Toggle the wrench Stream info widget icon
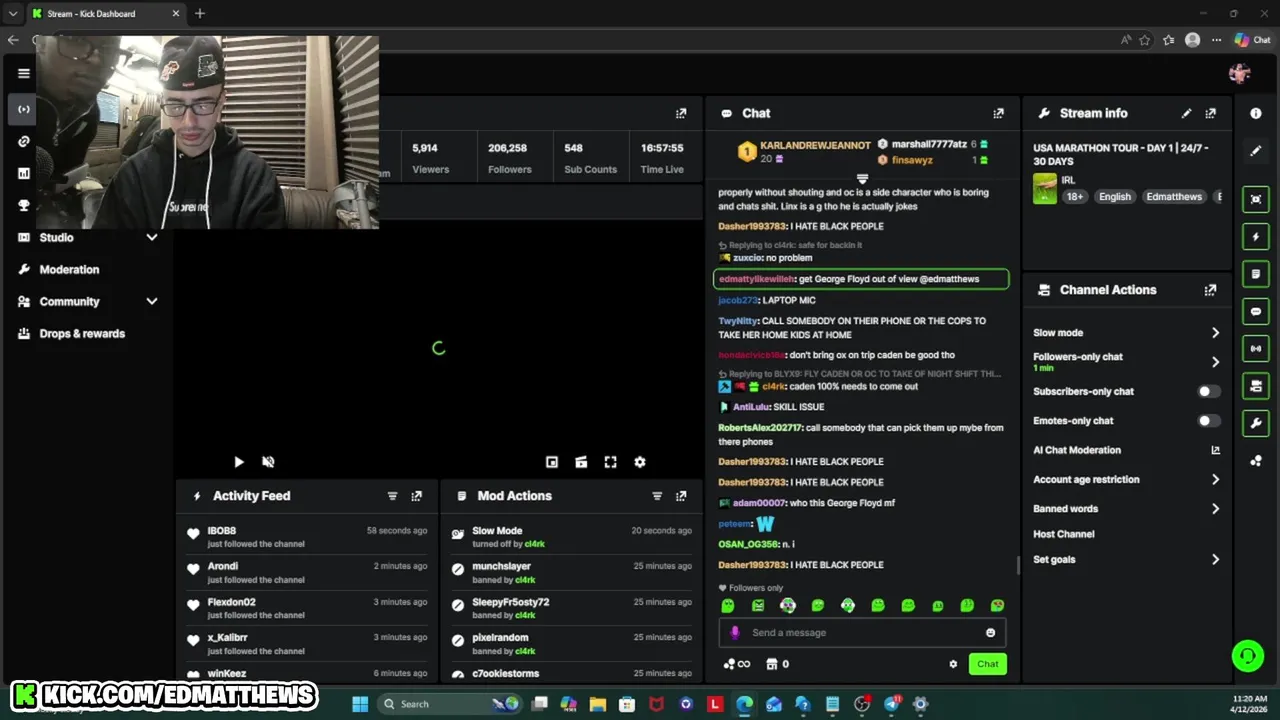Image resolution: width=1280 pixels, height=720 pixels. click(1256, 423)
